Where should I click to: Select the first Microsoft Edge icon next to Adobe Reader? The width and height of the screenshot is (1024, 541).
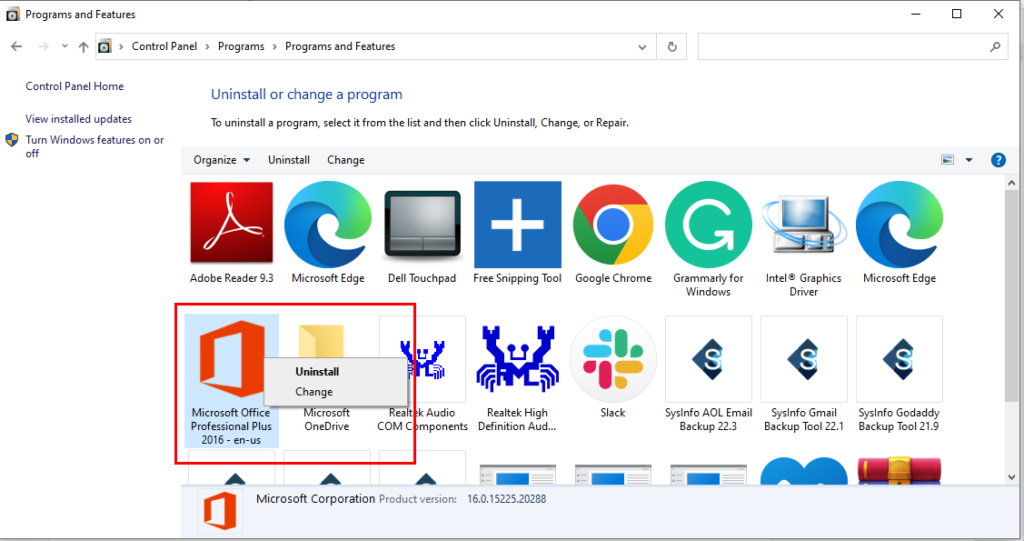[328, 224]
